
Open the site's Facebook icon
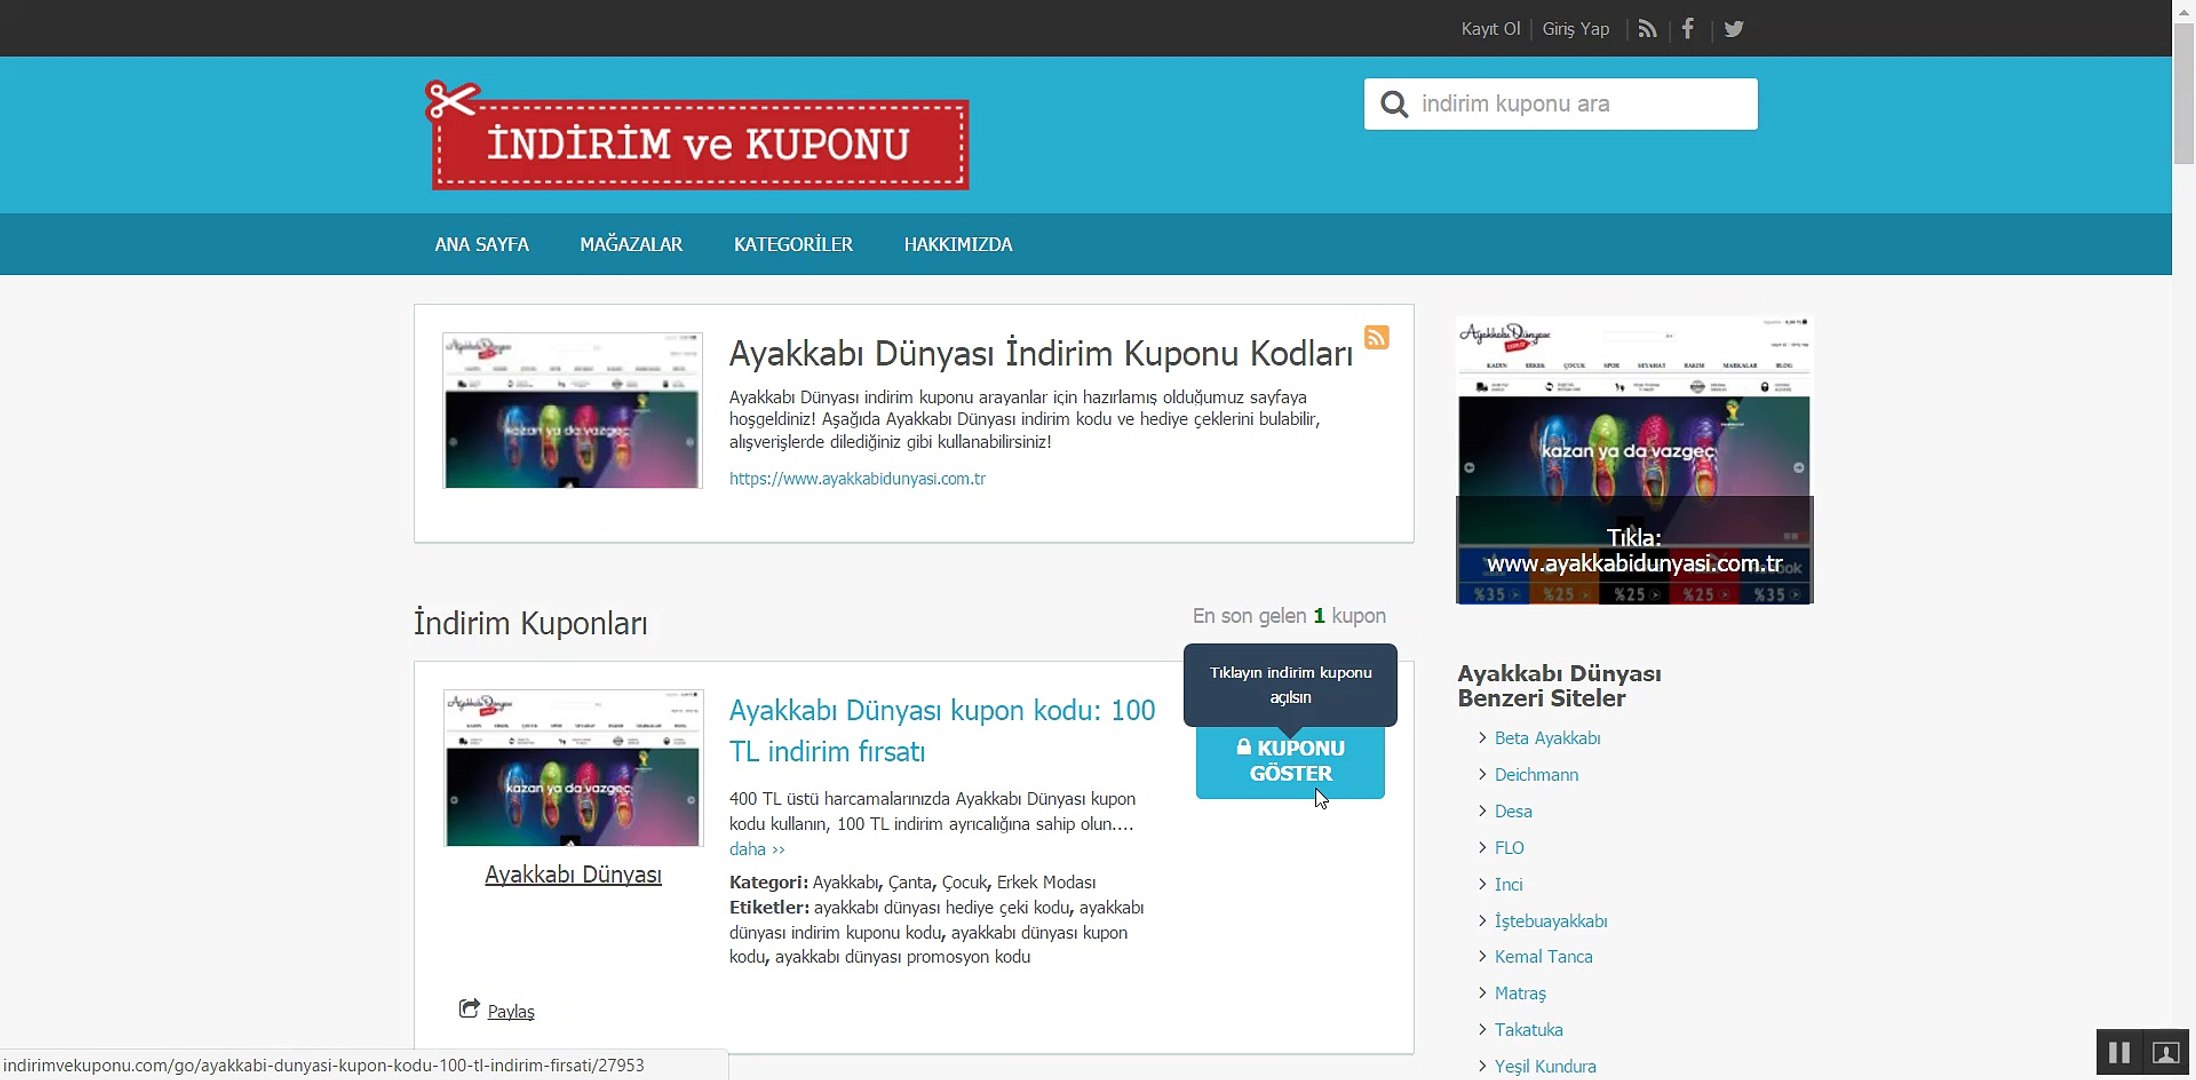[1688, 28]
